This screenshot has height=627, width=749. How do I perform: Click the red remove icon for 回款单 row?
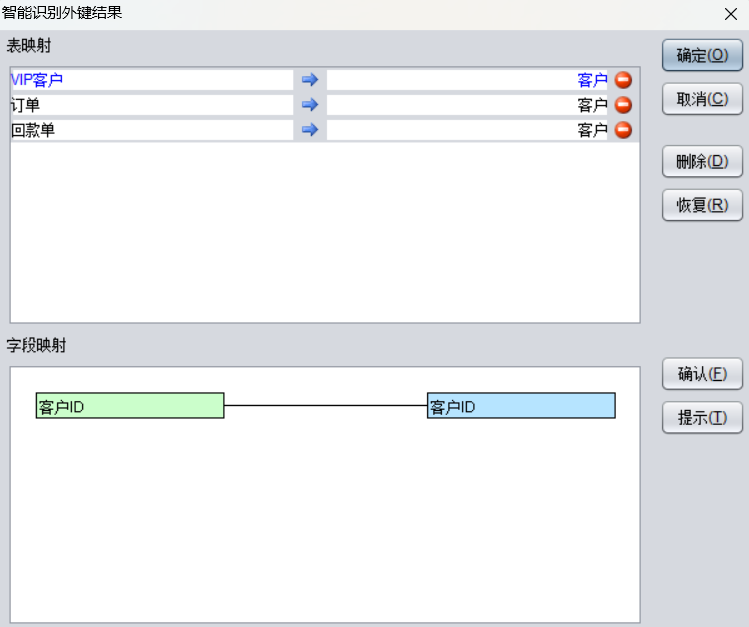tap(623, 130)
